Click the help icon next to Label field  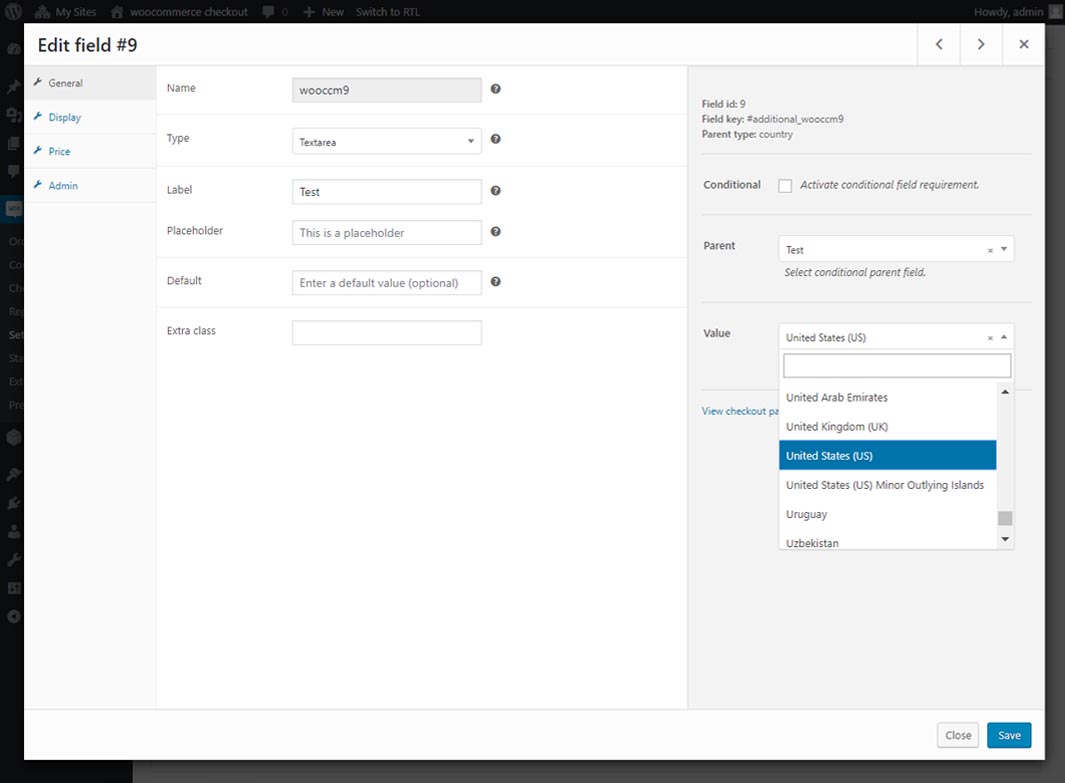click(496, 191)
